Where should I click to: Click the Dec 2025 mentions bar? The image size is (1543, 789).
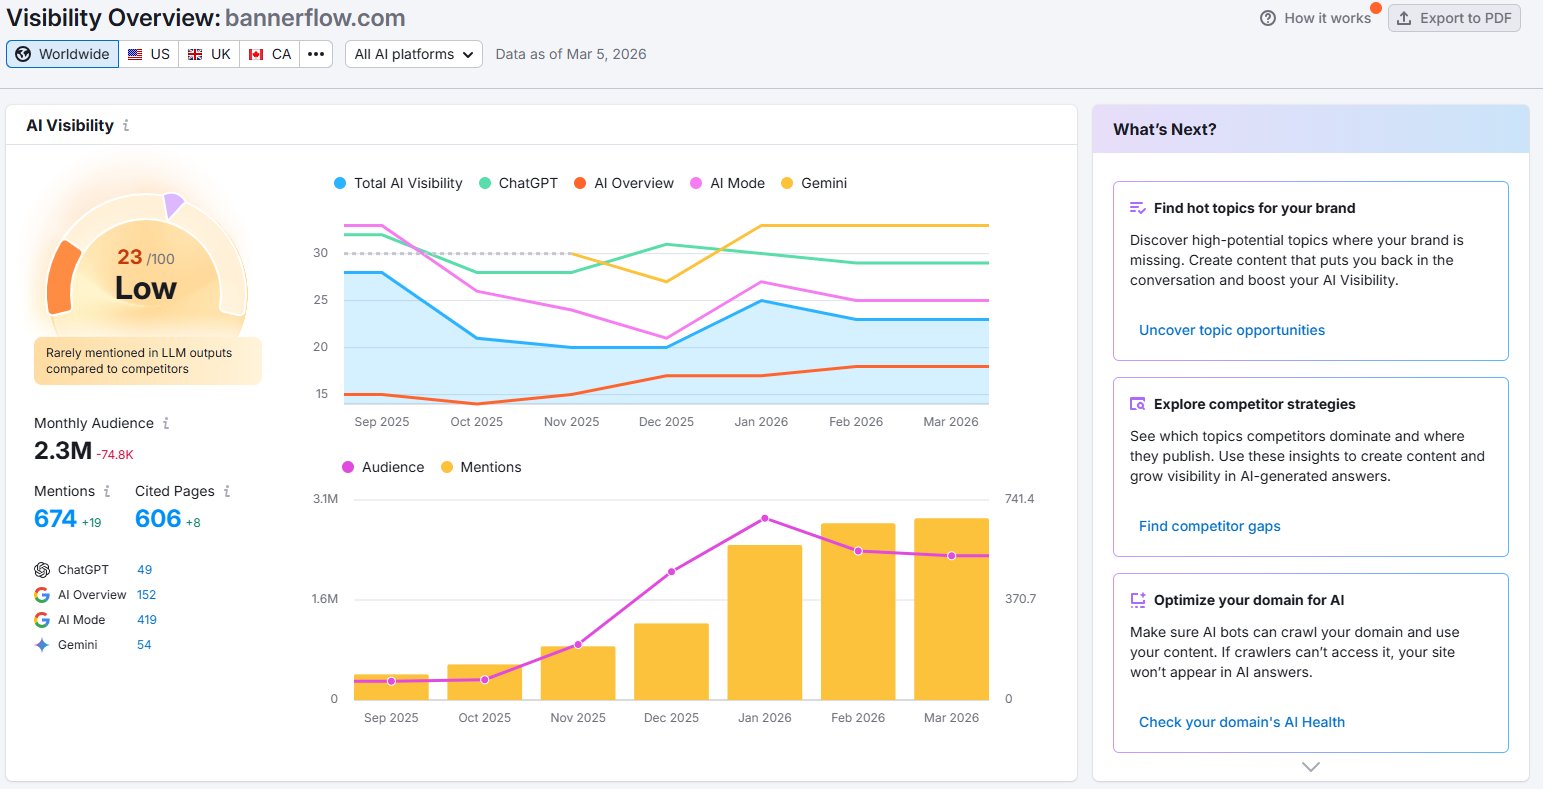coord(671,661)
